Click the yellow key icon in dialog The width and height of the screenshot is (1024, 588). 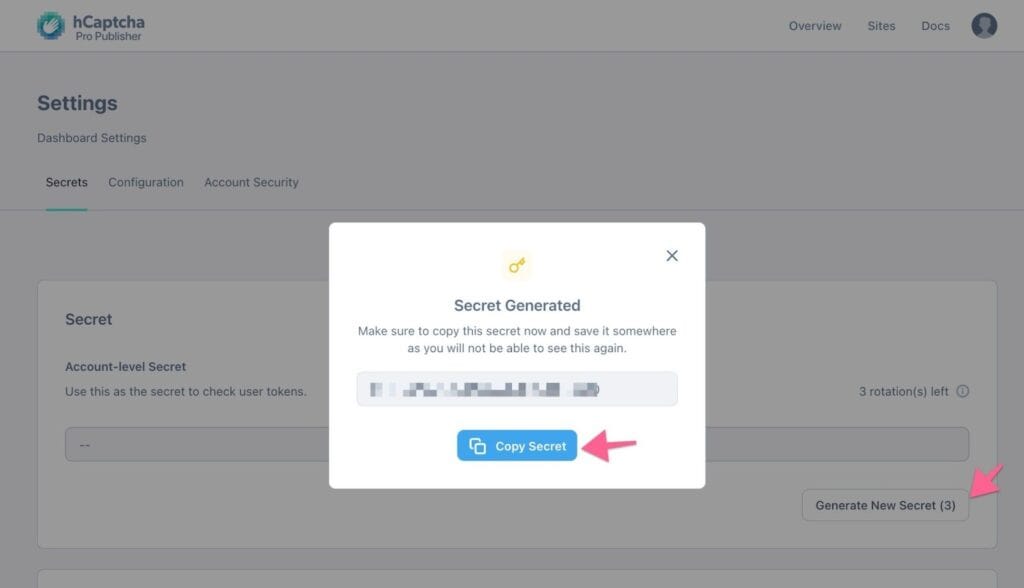click(517, 265)
